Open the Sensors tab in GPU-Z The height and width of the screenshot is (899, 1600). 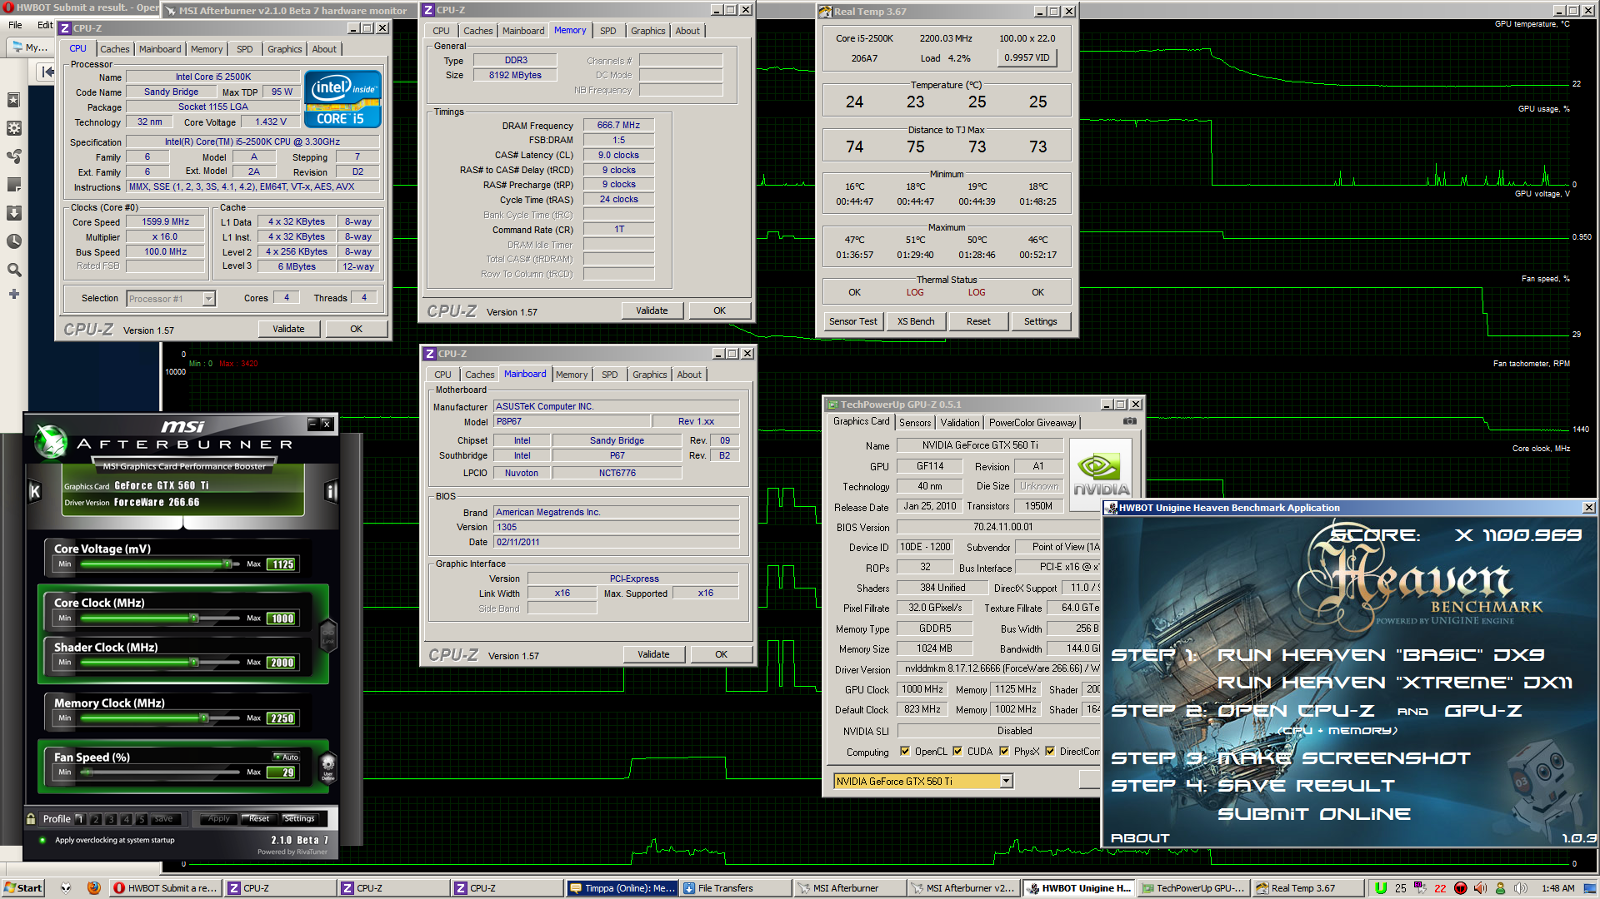915,423
